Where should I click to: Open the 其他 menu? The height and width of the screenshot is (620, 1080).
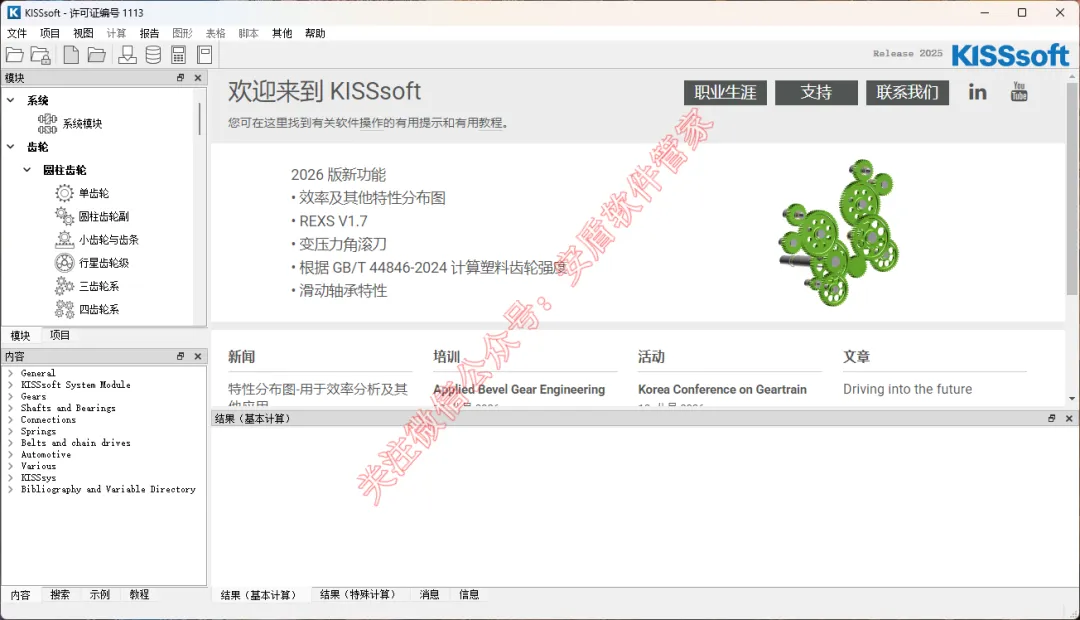[282, 33]
